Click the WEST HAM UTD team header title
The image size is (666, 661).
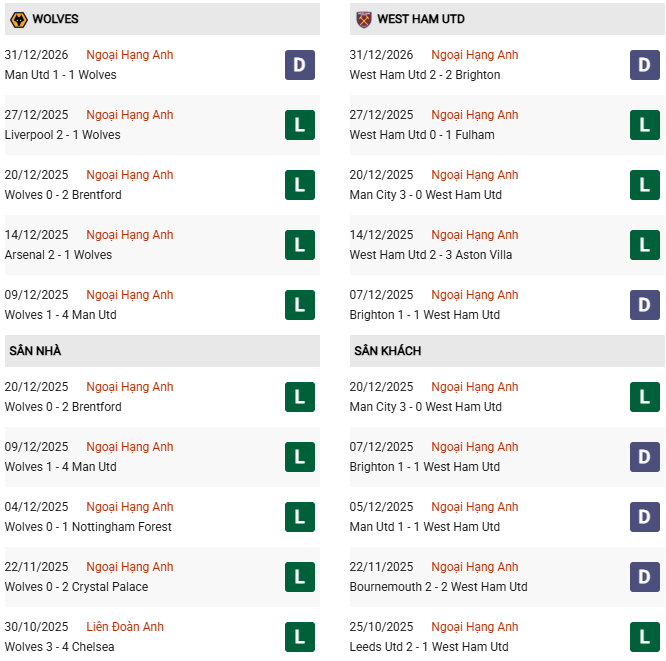coord(421,19)
